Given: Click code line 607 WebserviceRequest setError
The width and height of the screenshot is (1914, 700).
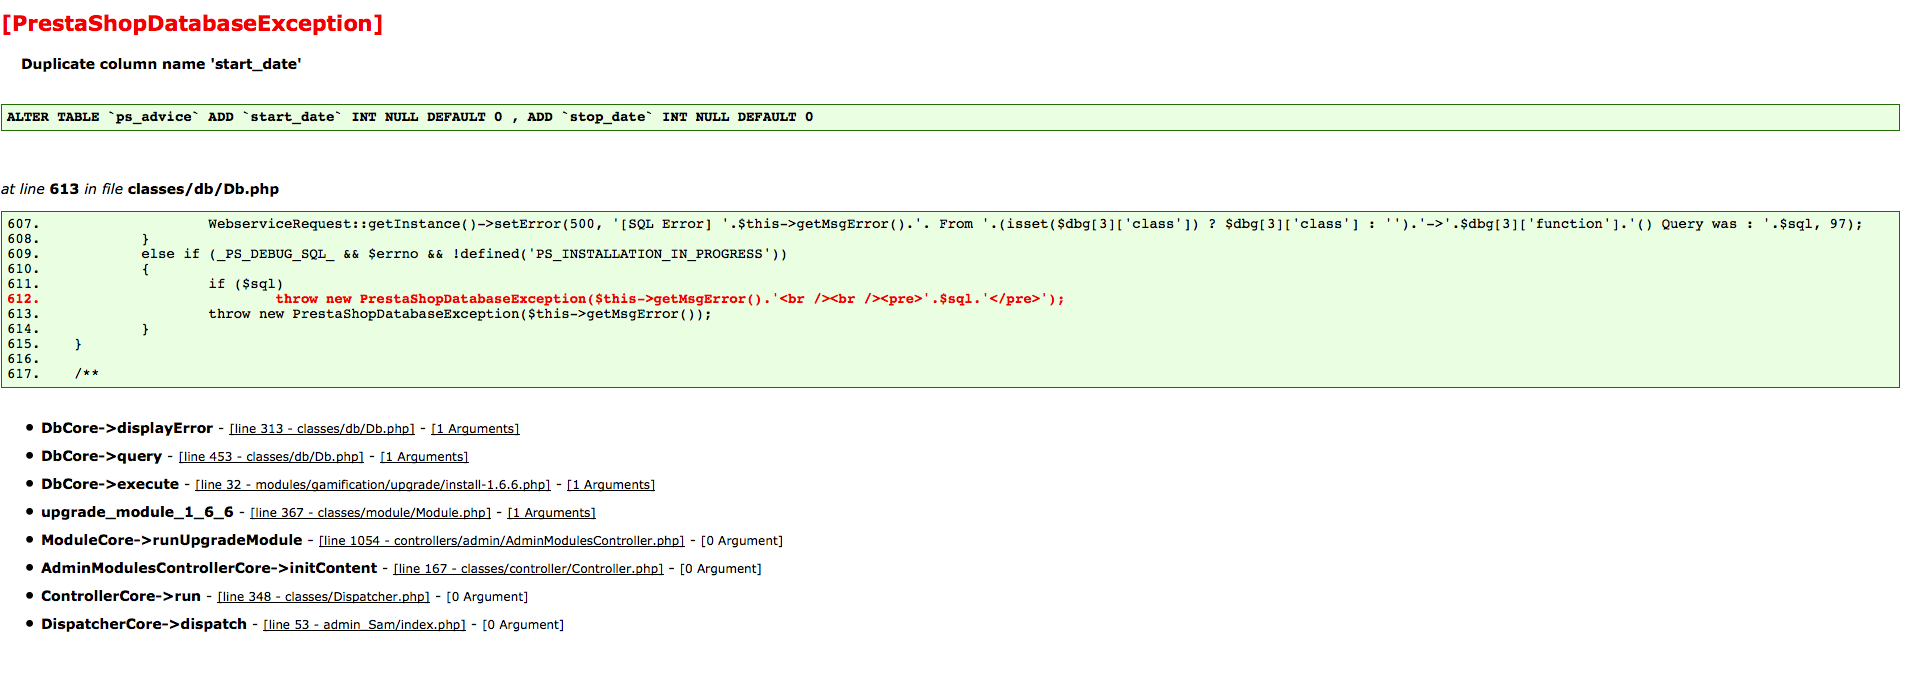Looking at the screenshot, I should (x=1035, y=224).
